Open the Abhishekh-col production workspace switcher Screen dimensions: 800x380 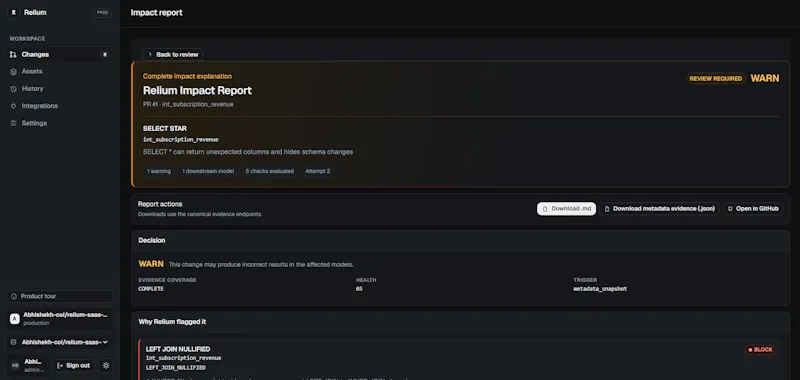59,319
